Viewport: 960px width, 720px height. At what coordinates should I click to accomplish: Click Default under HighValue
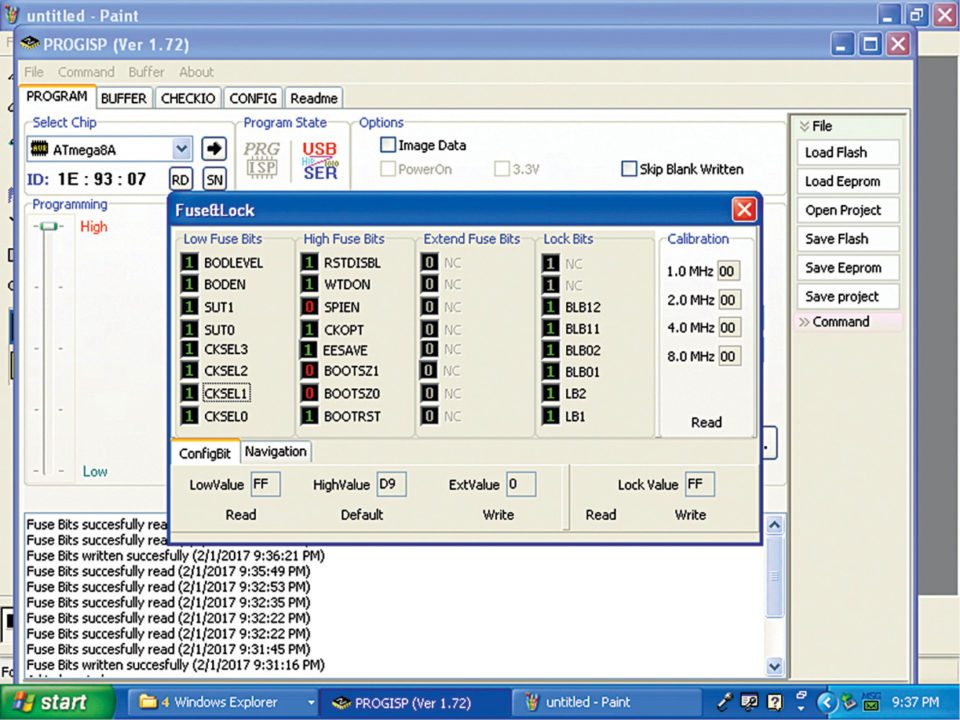coord(361,515)
